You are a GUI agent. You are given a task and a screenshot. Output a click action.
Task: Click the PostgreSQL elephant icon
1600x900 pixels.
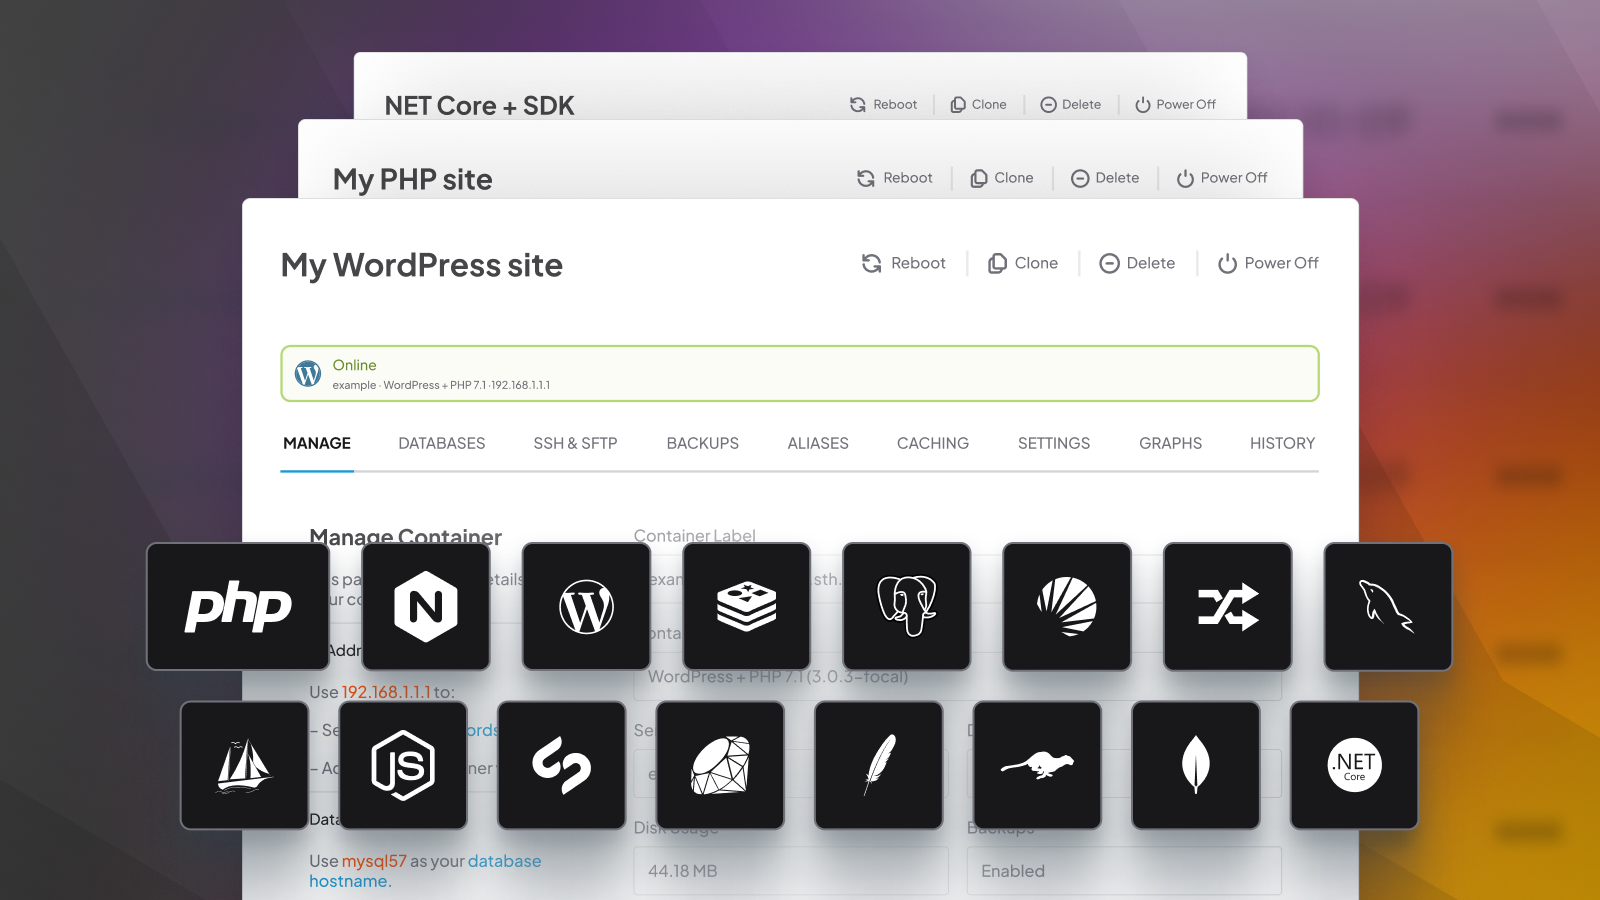tap(906, 606)
